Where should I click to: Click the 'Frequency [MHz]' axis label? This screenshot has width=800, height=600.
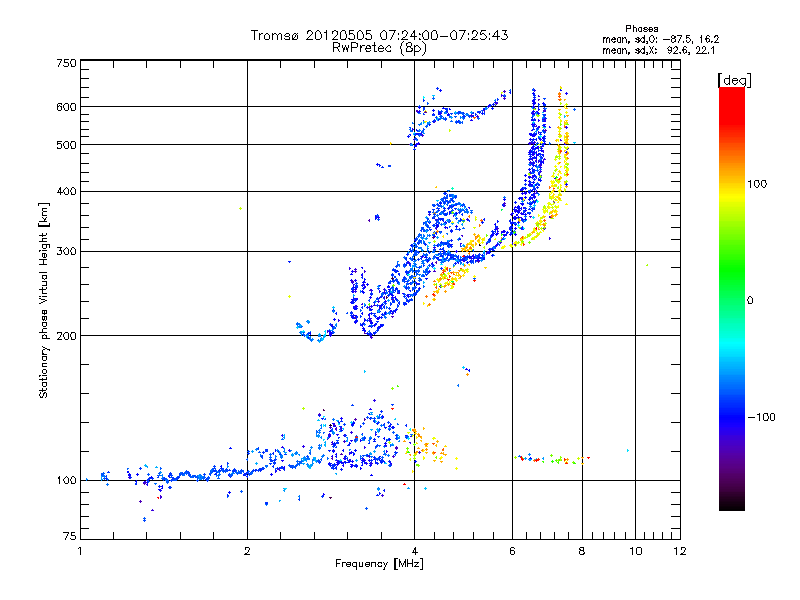click(x=379, y=564)
